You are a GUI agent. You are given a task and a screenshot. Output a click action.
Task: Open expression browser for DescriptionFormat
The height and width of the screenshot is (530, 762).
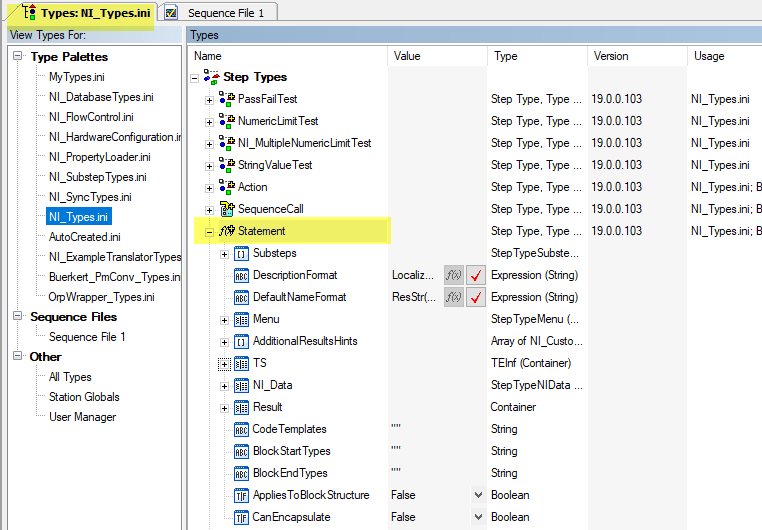tap(454, 275)
